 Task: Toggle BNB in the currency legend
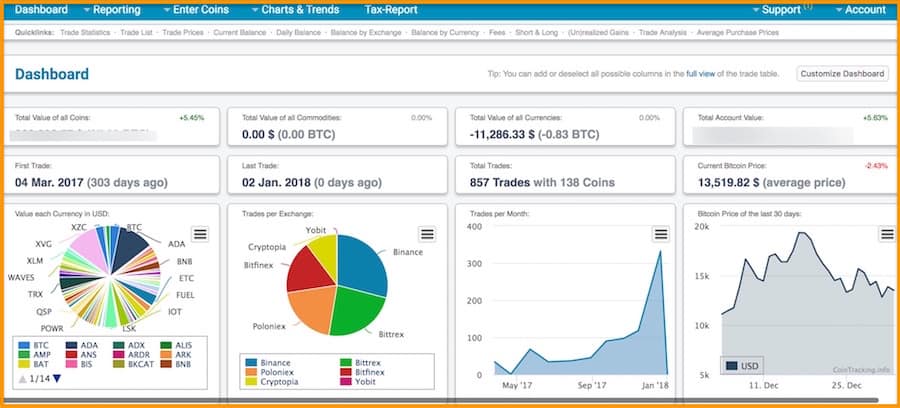[176, 364]
